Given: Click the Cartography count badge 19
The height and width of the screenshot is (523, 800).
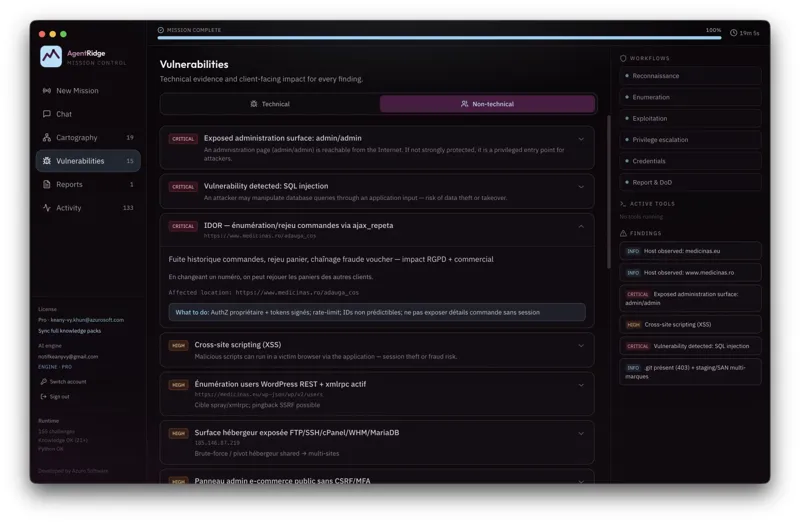Looking at the screenshot, I should [130, 137].
